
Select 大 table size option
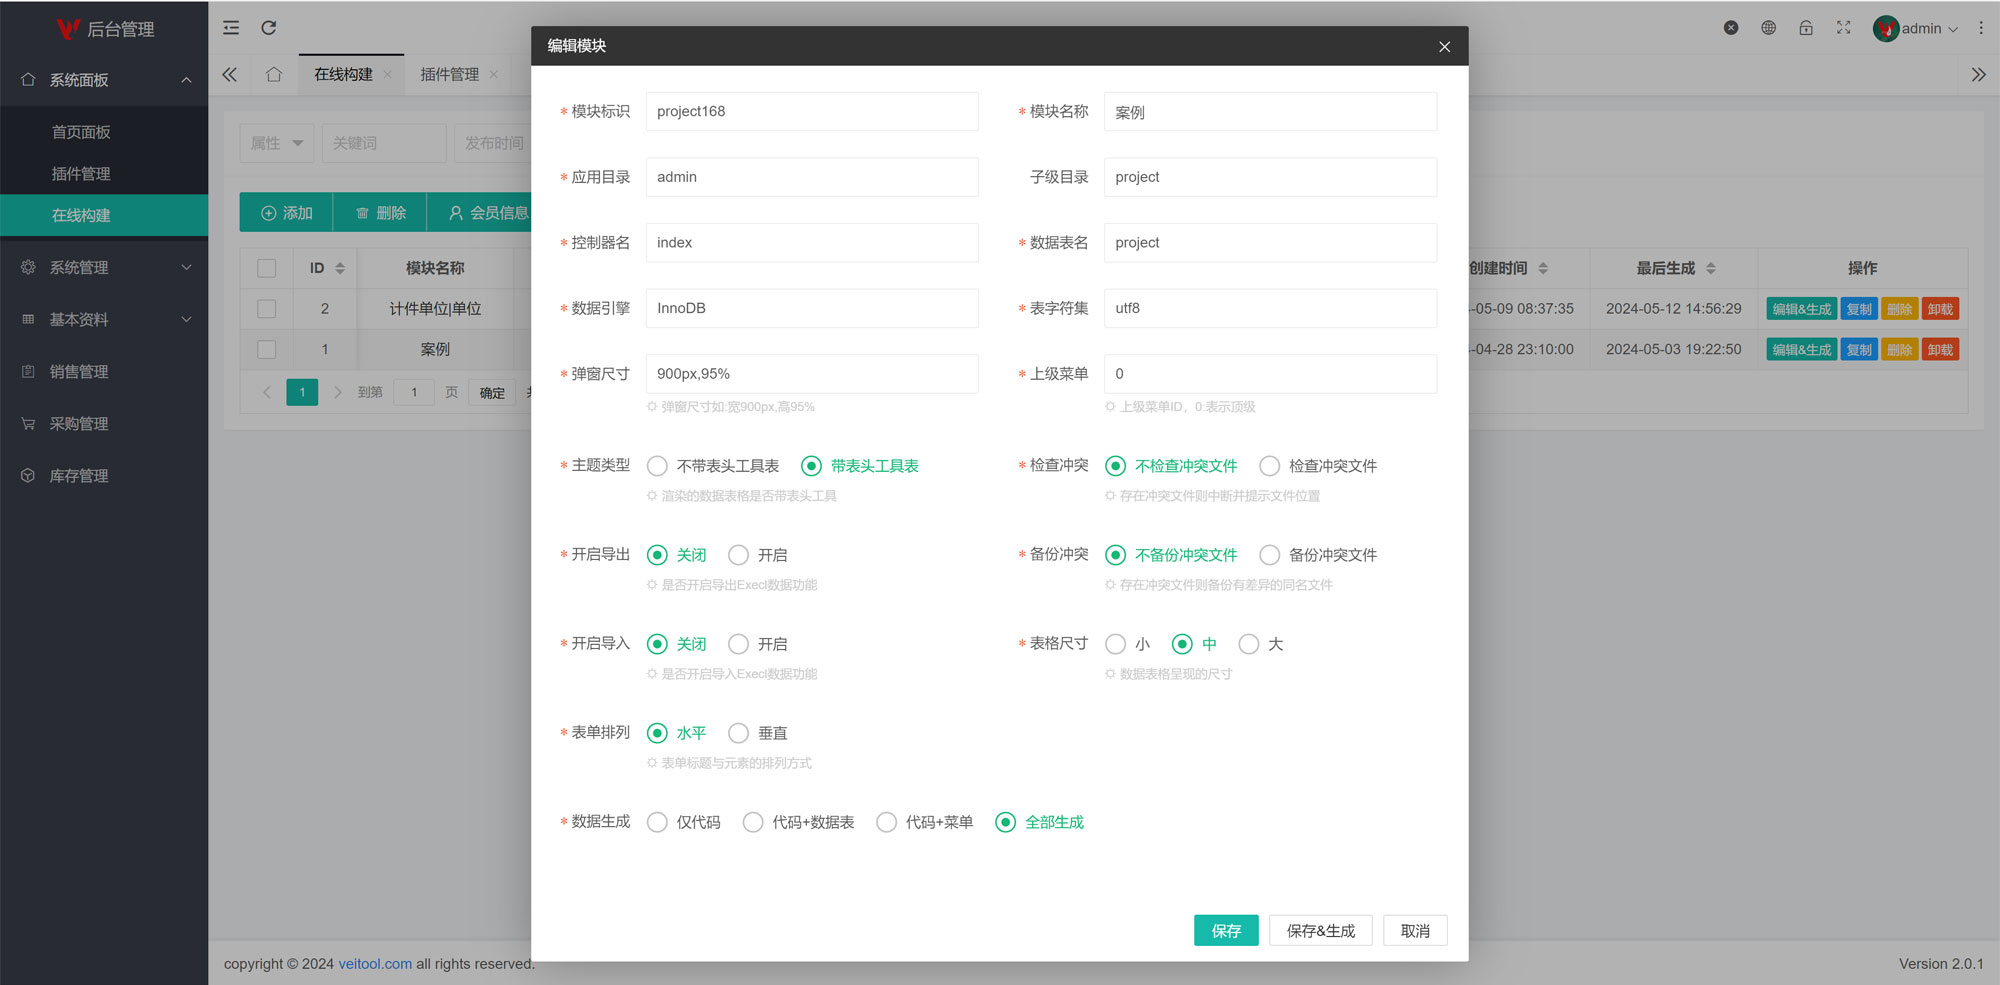[1249, 644]
